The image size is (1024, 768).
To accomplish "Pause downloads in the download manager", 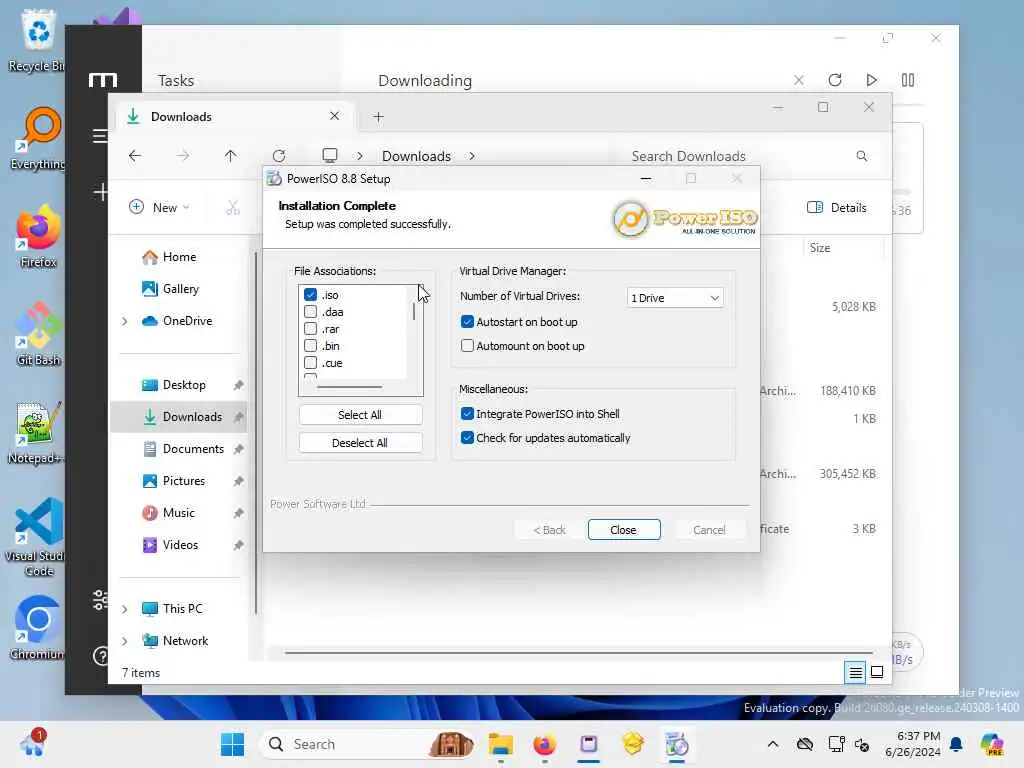I will coord(908,80).
